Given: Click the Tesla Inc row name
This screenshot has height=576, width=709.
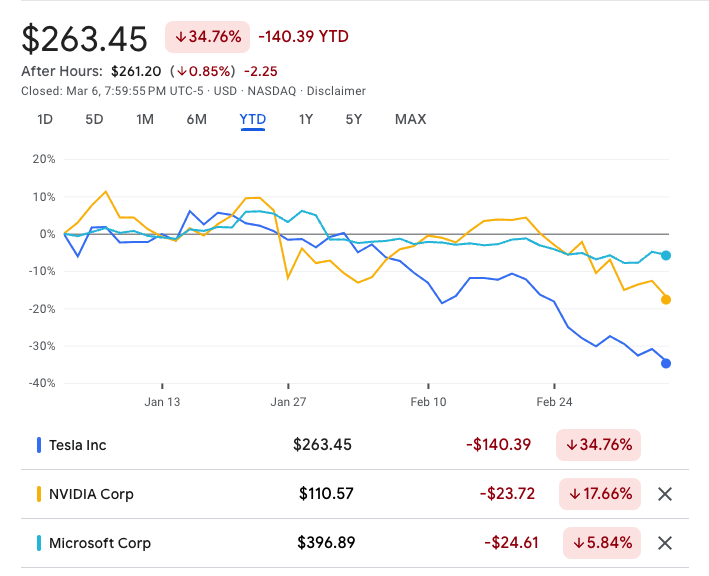Looking at the screenshot, I should (x=77, y=445).
